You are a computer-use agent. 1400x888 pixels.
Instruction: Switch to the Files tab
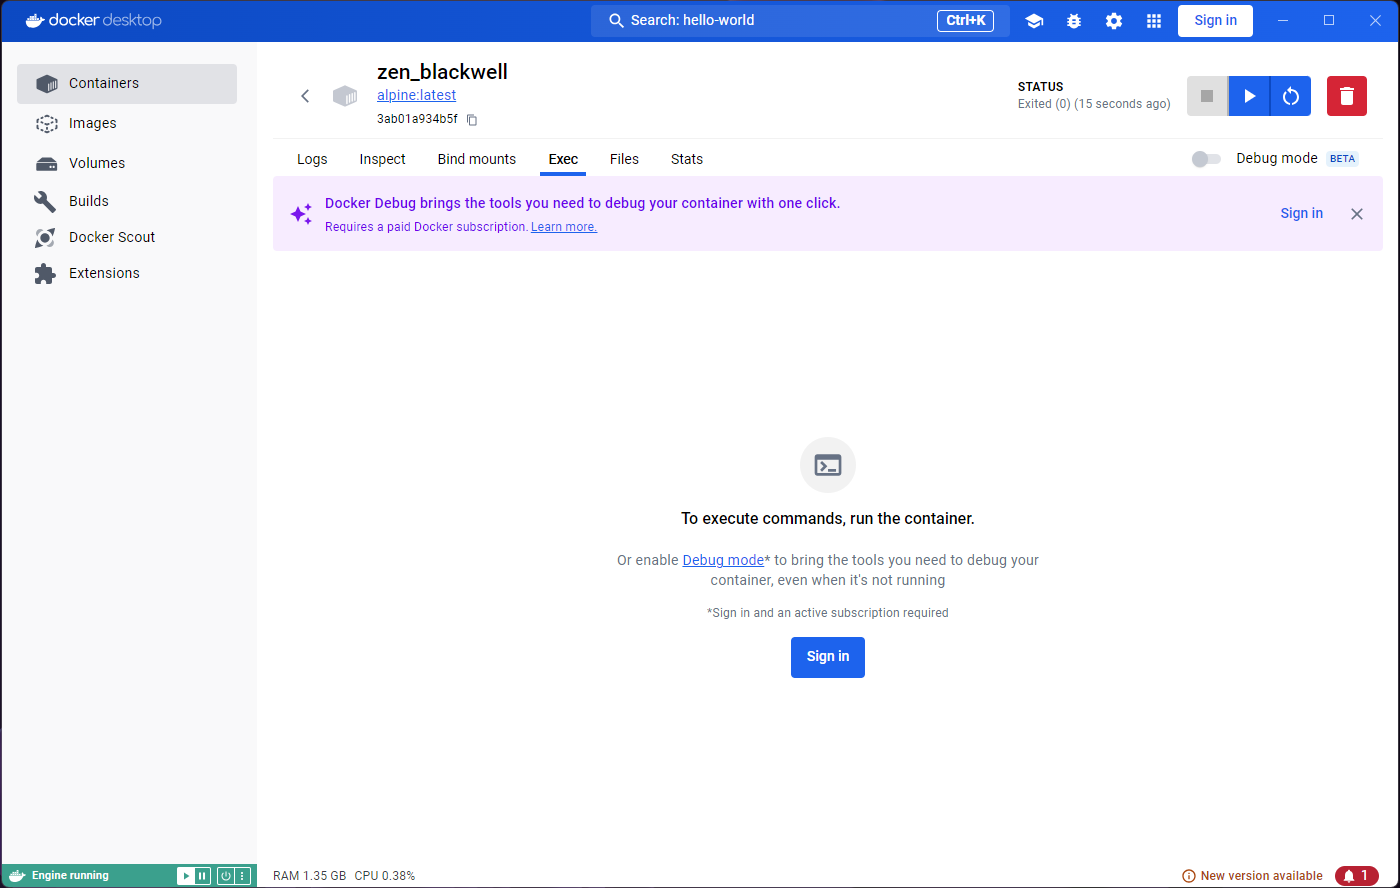624,159
